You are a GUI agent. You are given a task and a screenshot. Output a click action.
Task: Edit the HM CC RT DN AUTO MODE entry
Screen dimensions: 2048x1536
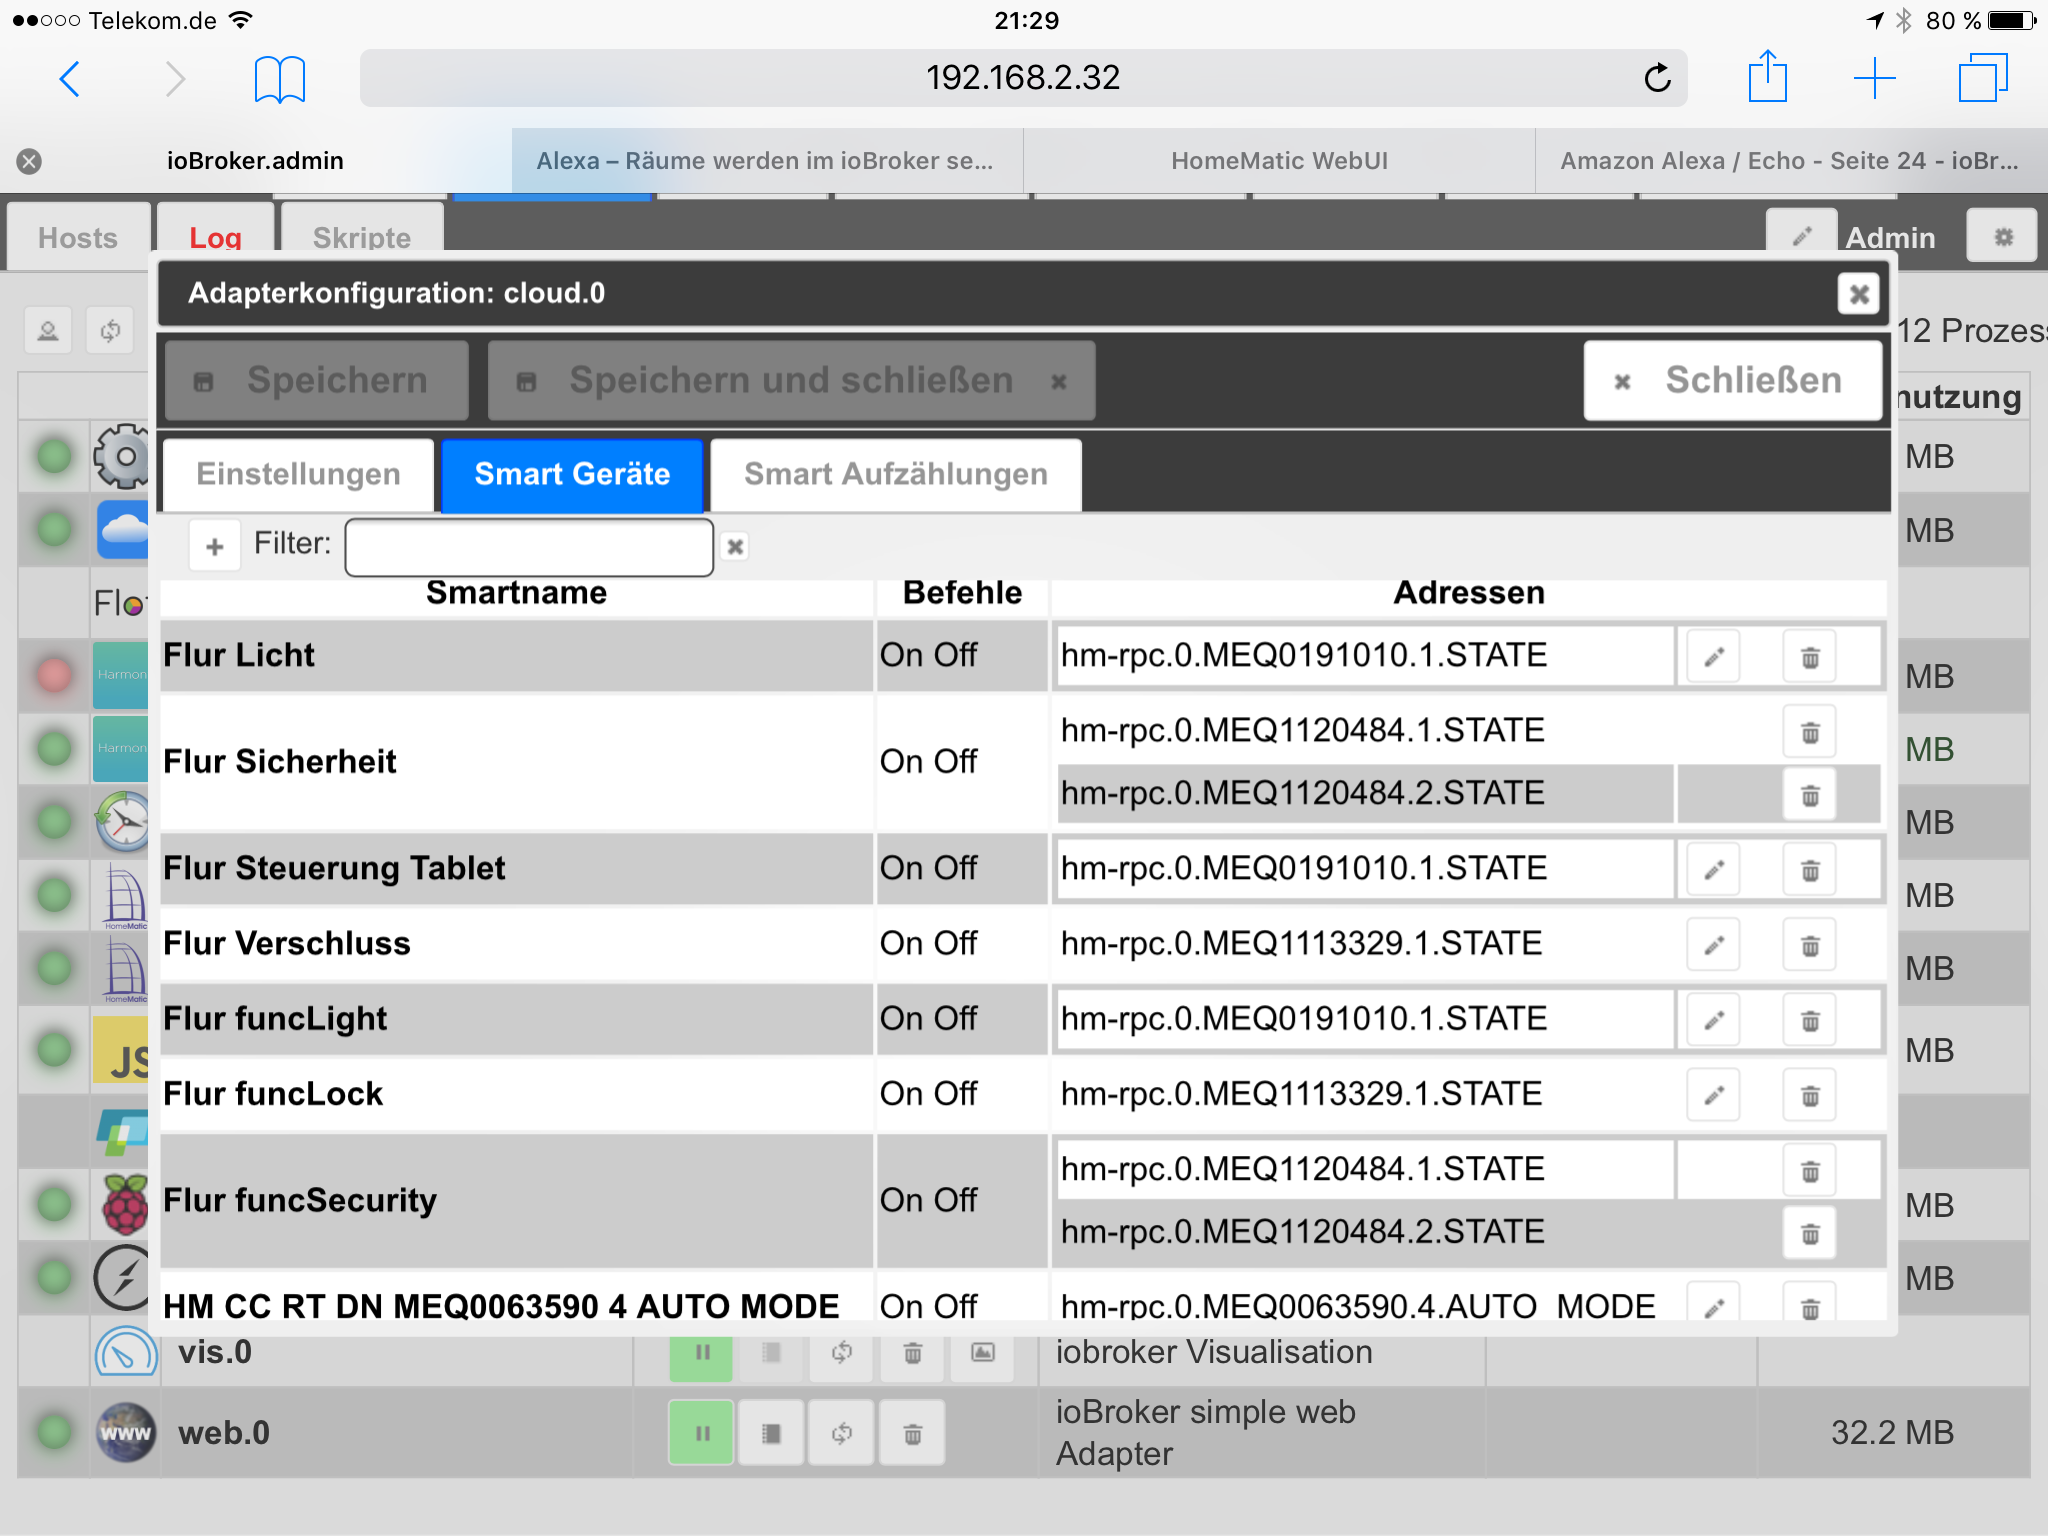coord(1714,1303)
